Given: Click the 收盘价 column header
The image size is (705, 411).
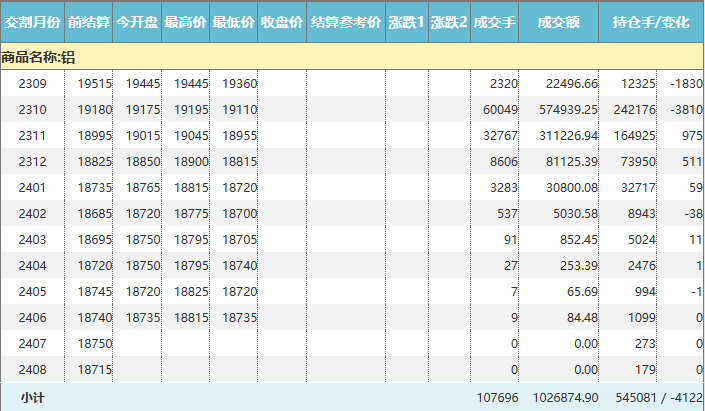Looking at the screenshot, I should [282, 21].
